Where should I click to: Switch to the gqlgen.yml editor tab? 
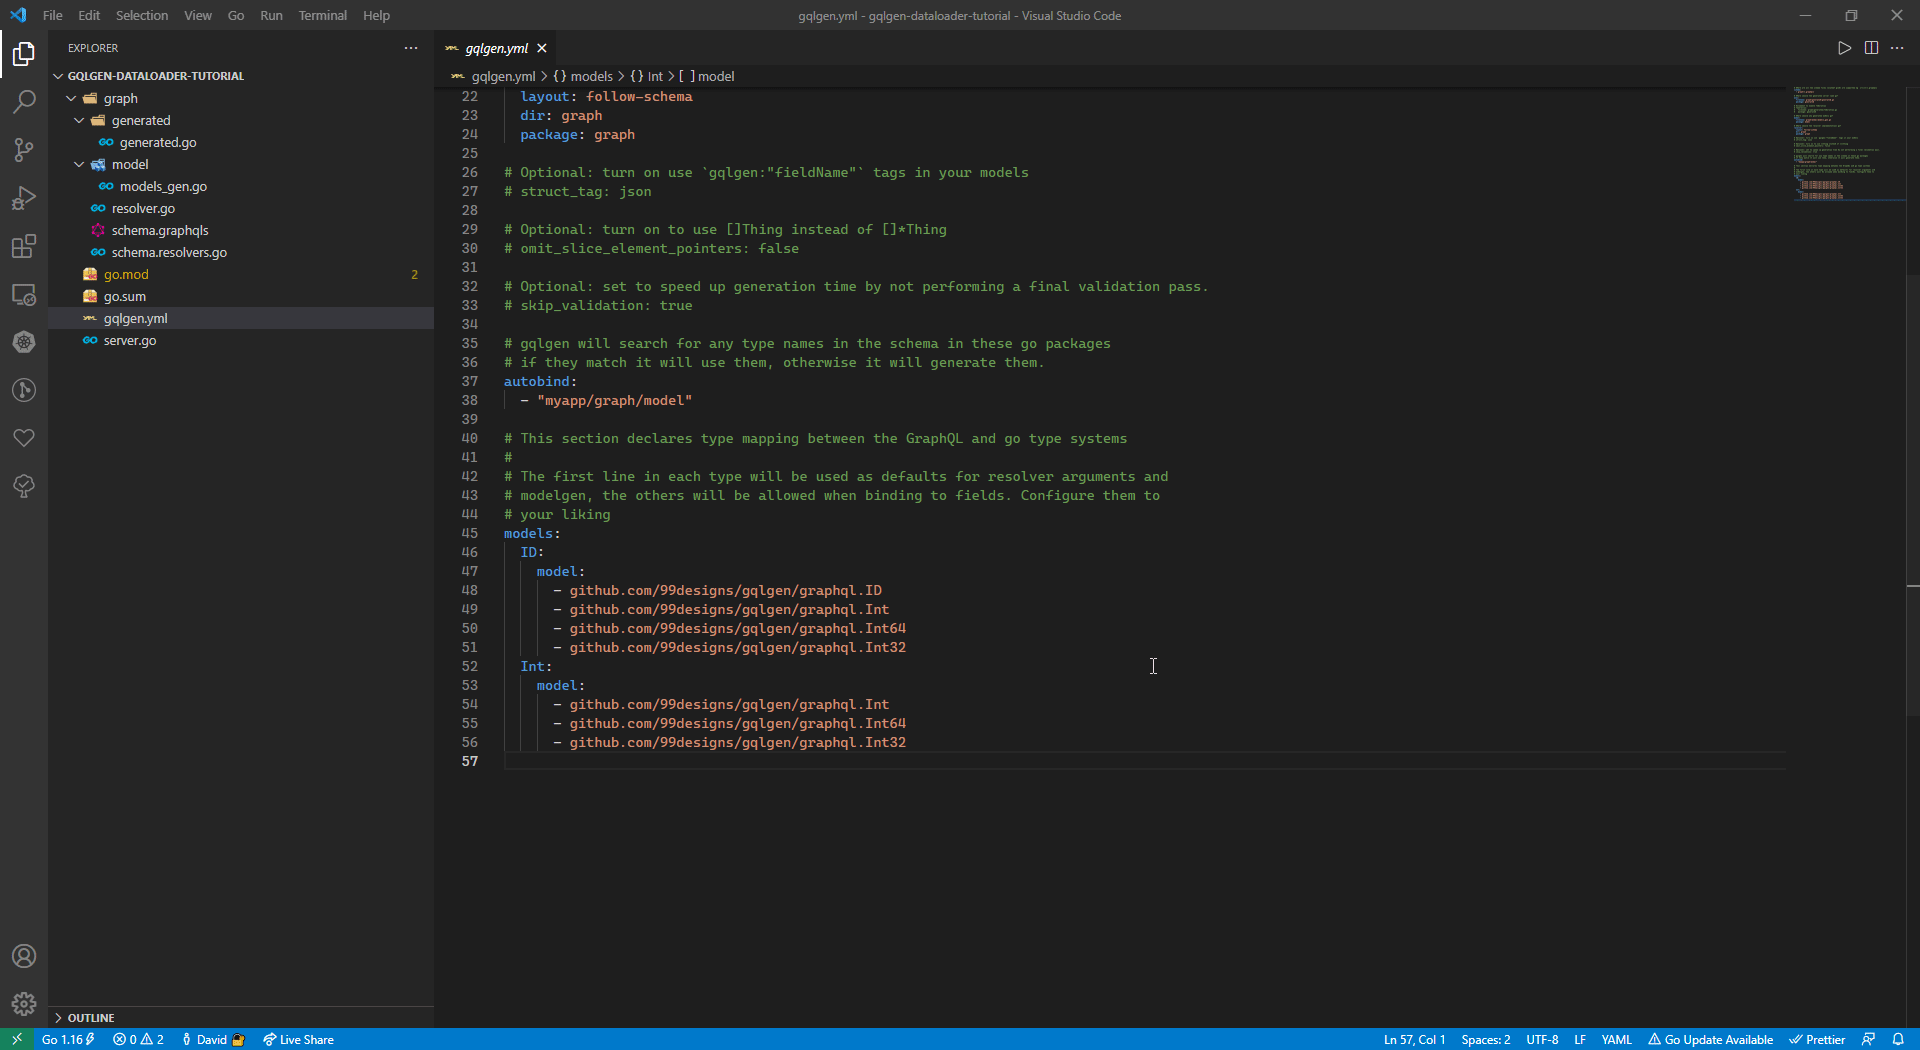(496, 48)
